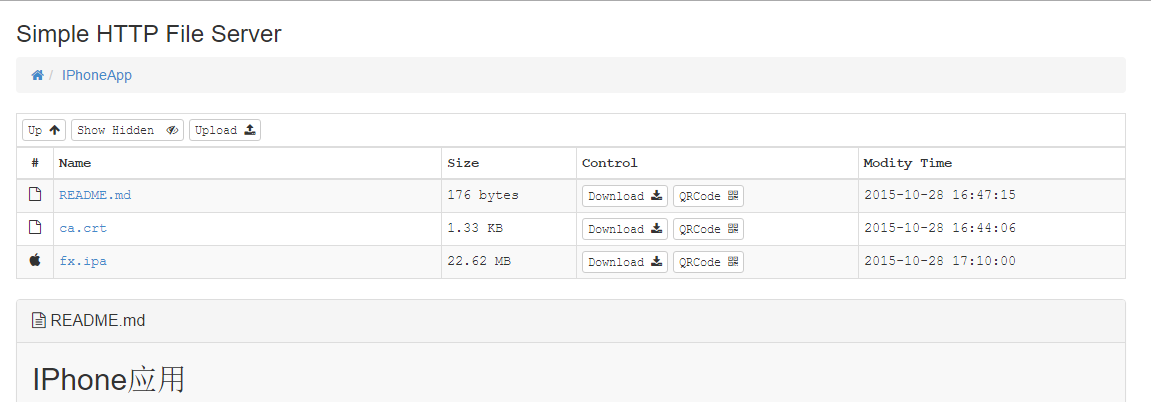Image resolution: width=1151 pixels, height=402 pixels.
Task: Open the ca.crt file link
Action: [83, 228]
